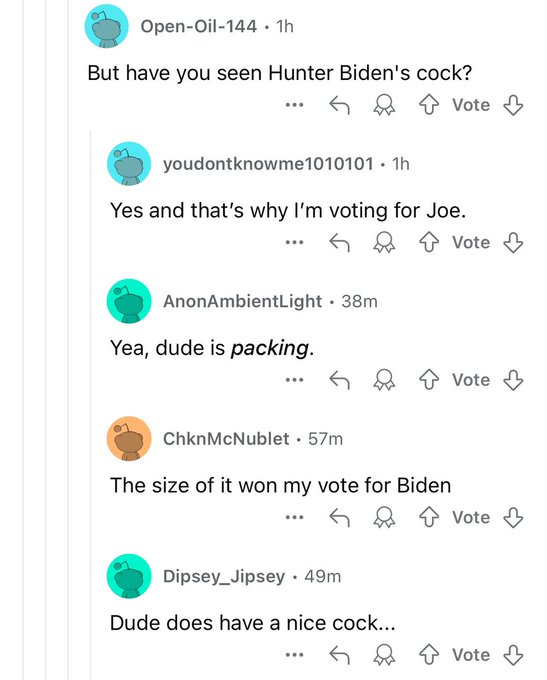Open more options on Dipsey_Jipsey's comment
The image size is (547, 680).
click(x=295, y=655)
